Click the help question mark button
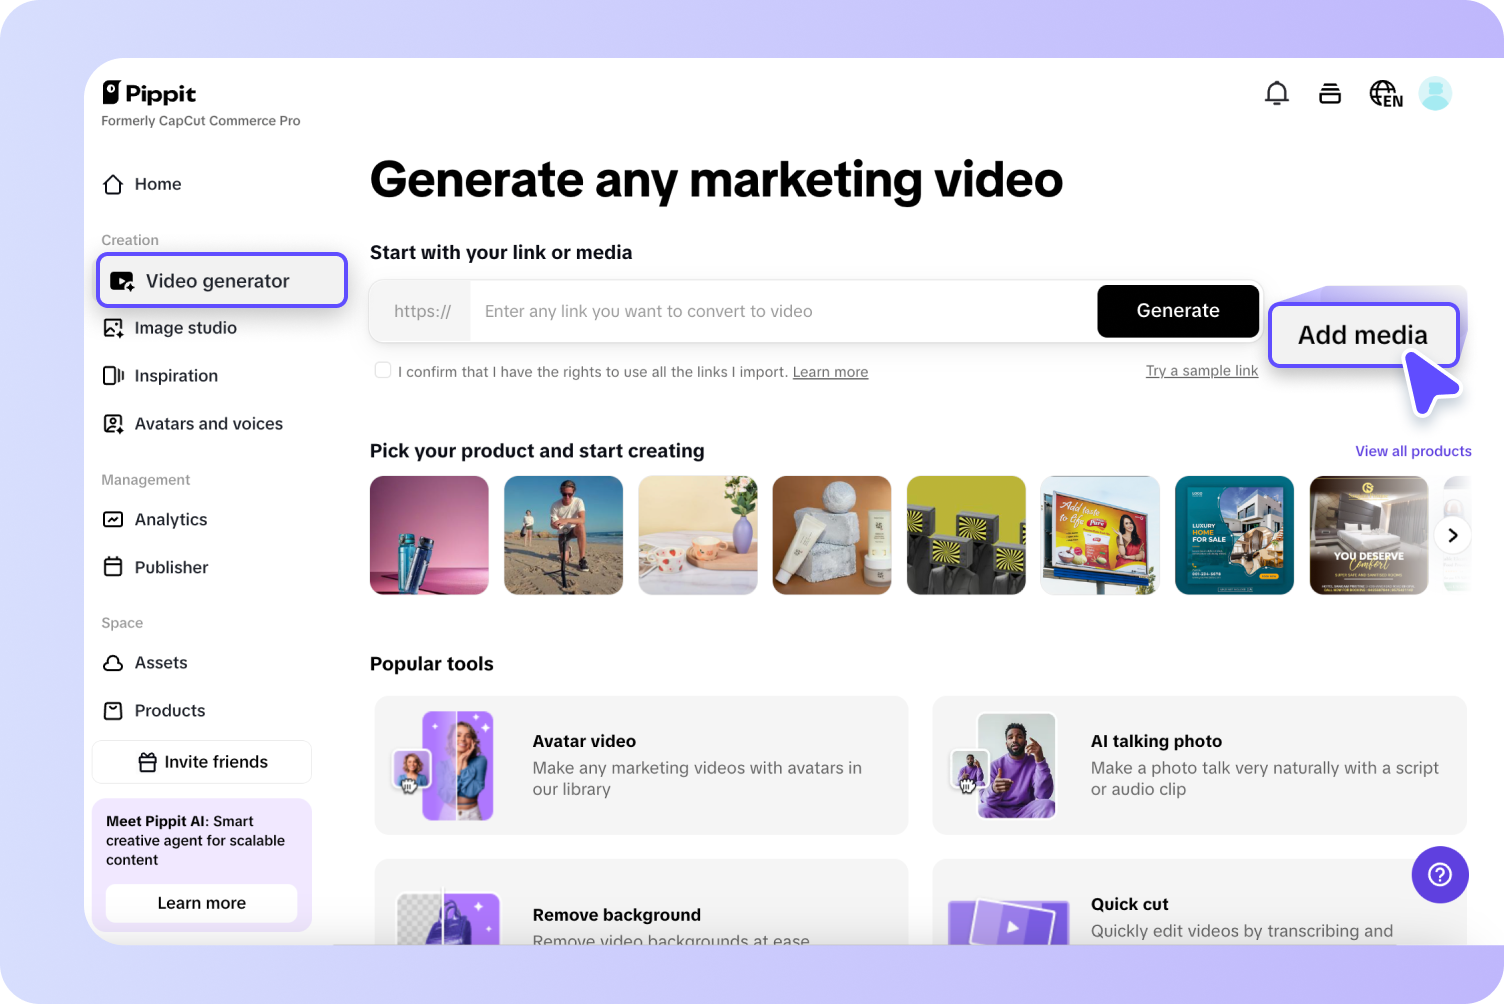Screen dimensions: 1504x1004 pyautogui.click(x=1439, y=874)
